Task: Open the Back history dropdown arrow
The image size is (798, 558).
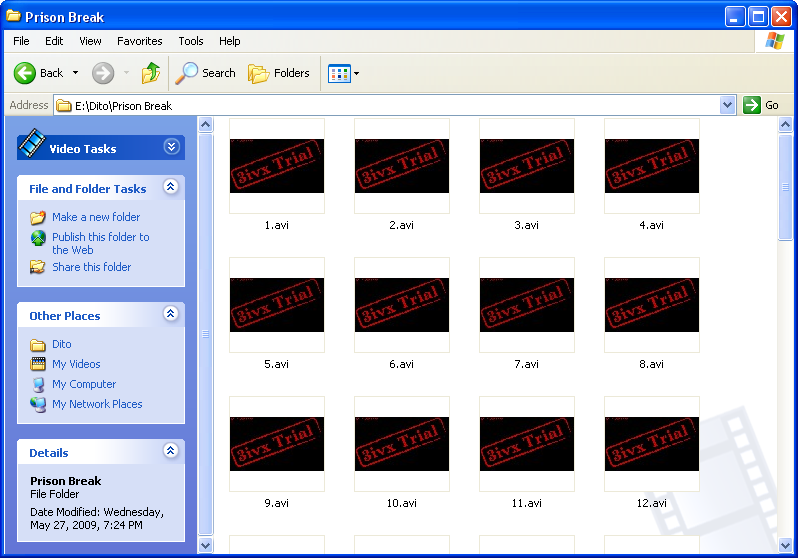Action: tap(75, 73)
